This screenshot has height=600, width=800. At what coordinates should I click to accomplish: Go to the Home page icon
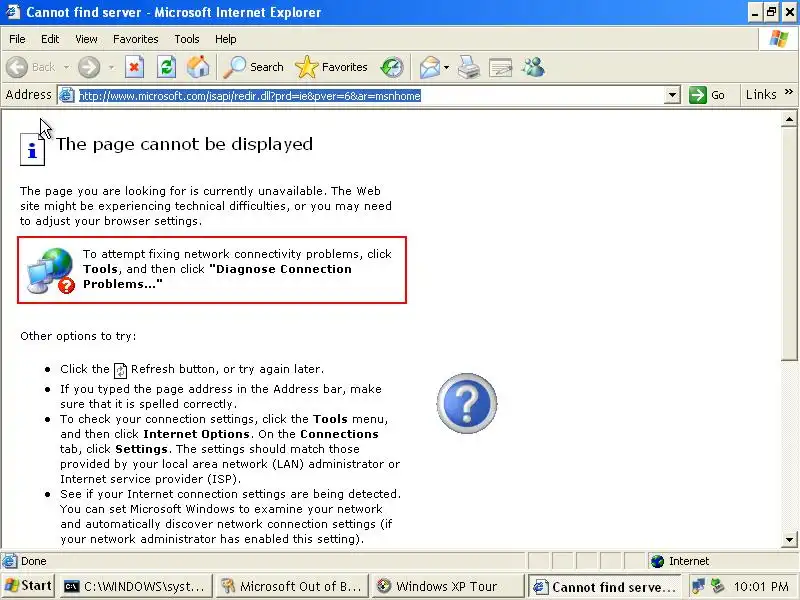[x=198, y=67]
